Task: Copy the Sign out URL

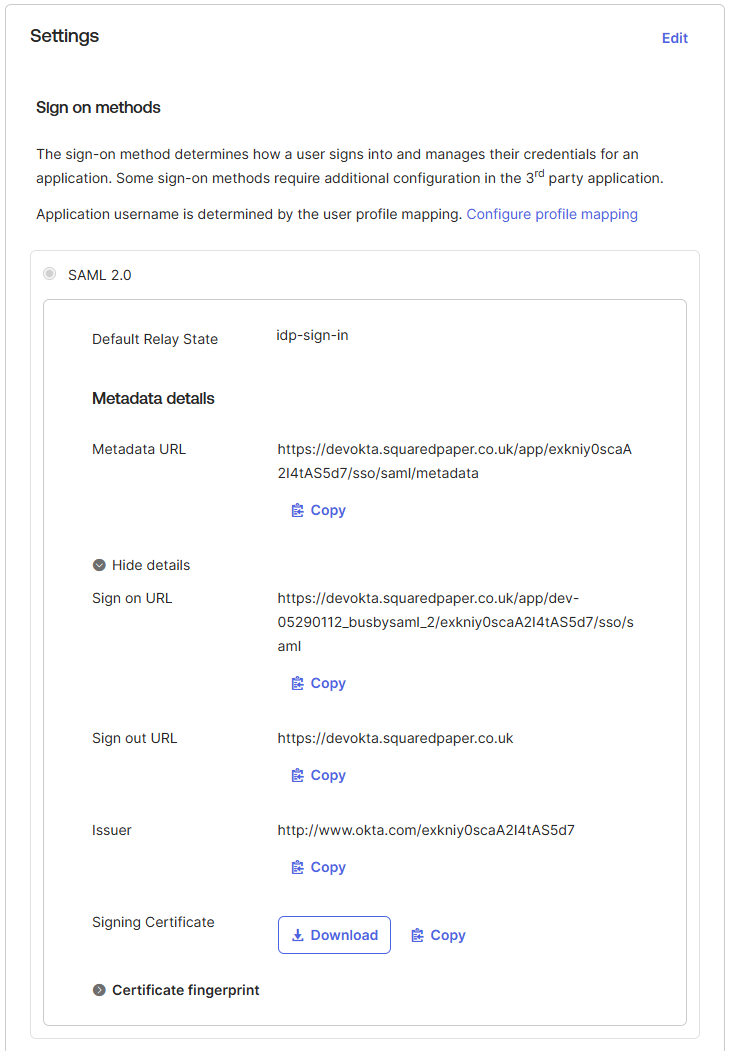Action: pos(318,775)
